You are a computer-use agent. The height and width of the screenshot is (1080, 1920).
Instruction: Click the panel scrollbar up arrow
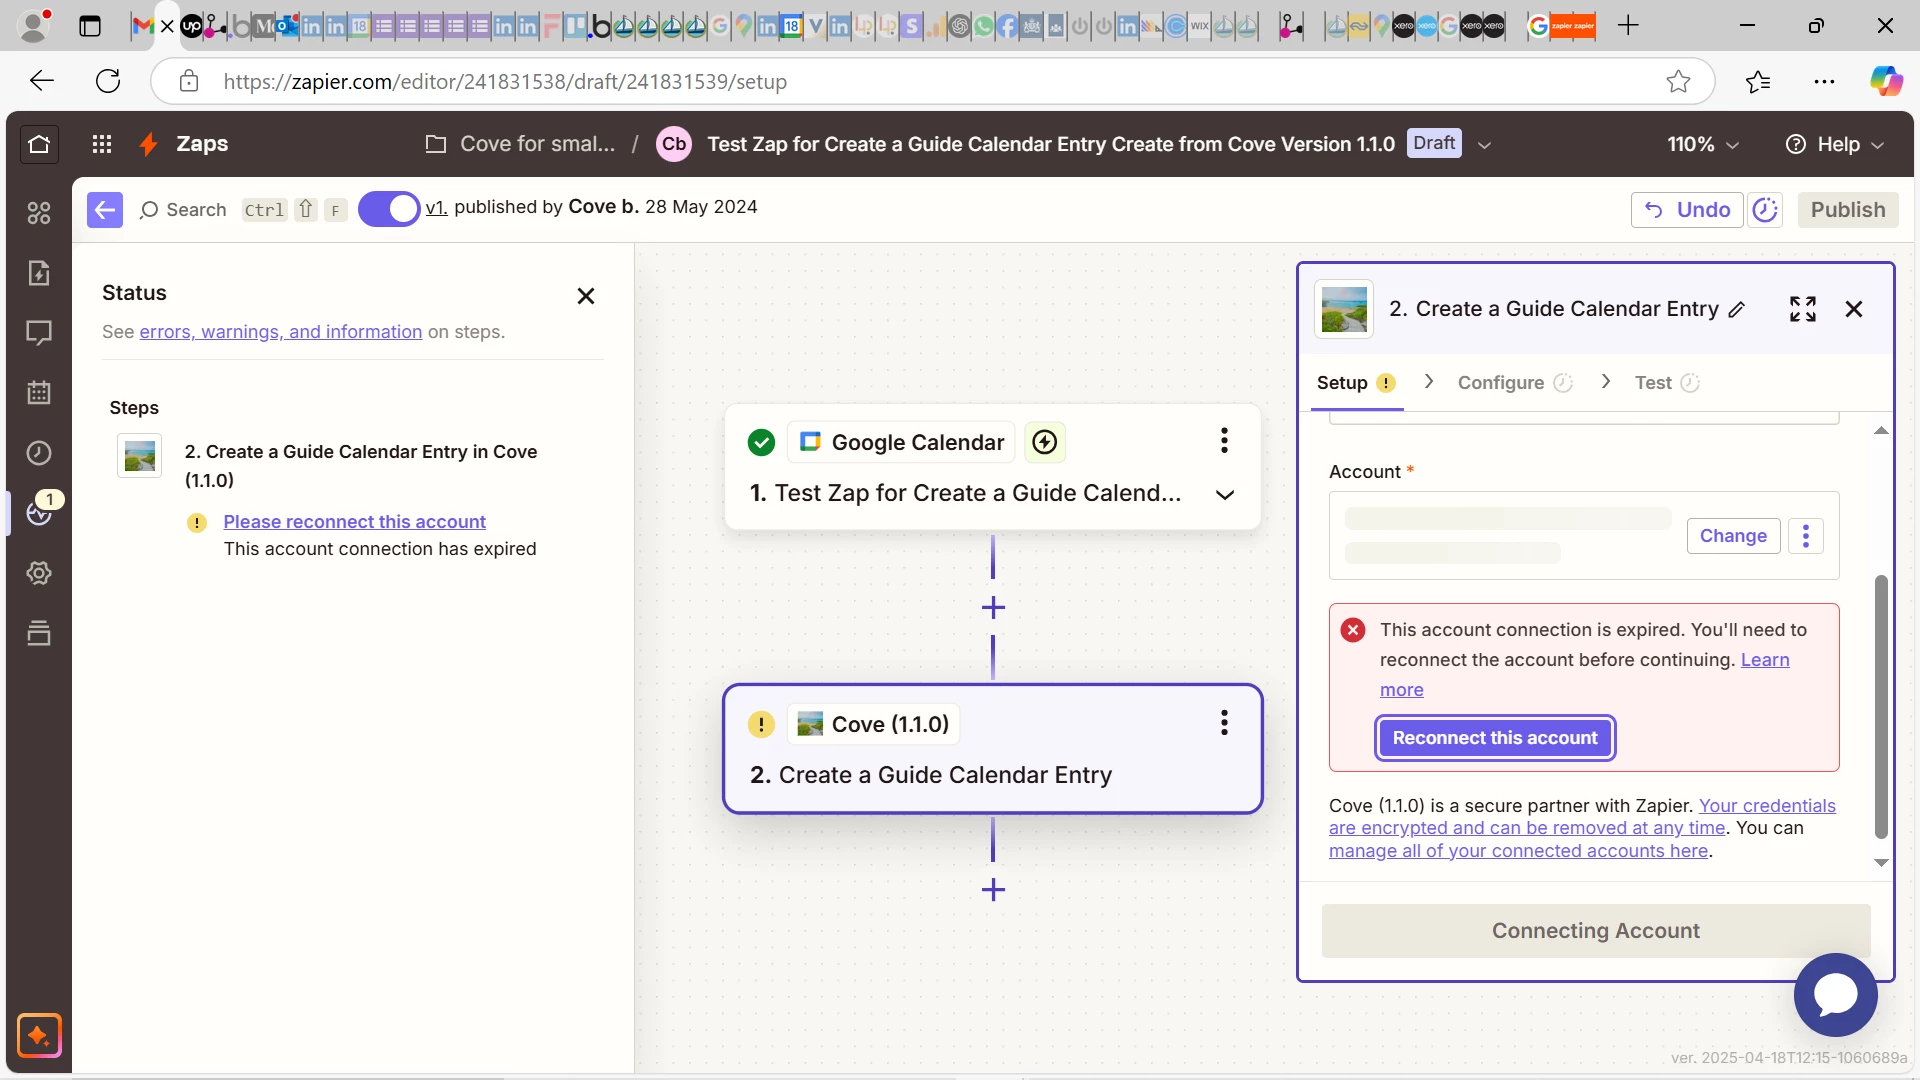(x=1881, y=431)
